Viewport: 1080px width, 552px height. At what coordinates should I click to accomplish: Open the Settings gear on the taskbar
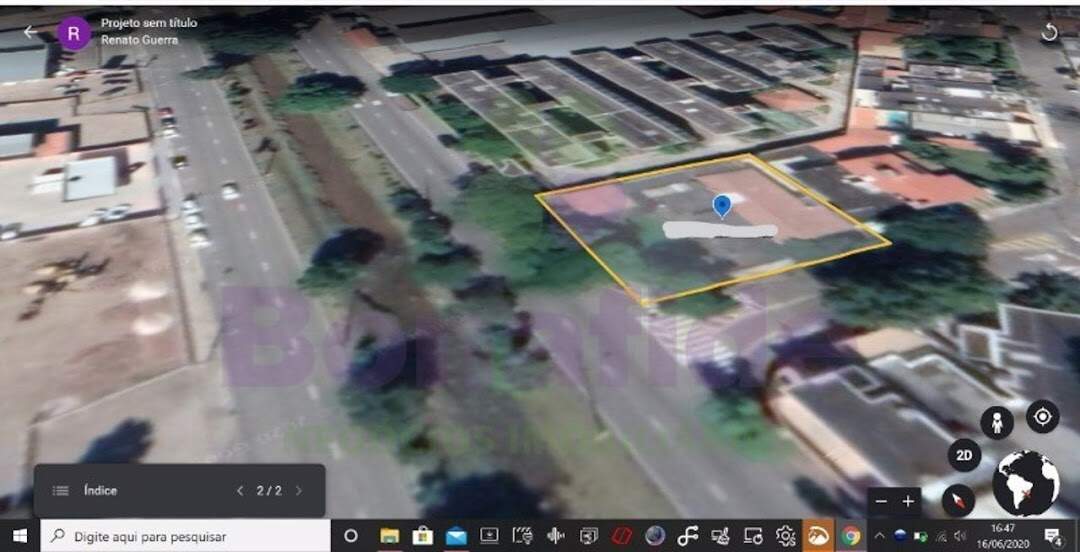tap(785, 536)
